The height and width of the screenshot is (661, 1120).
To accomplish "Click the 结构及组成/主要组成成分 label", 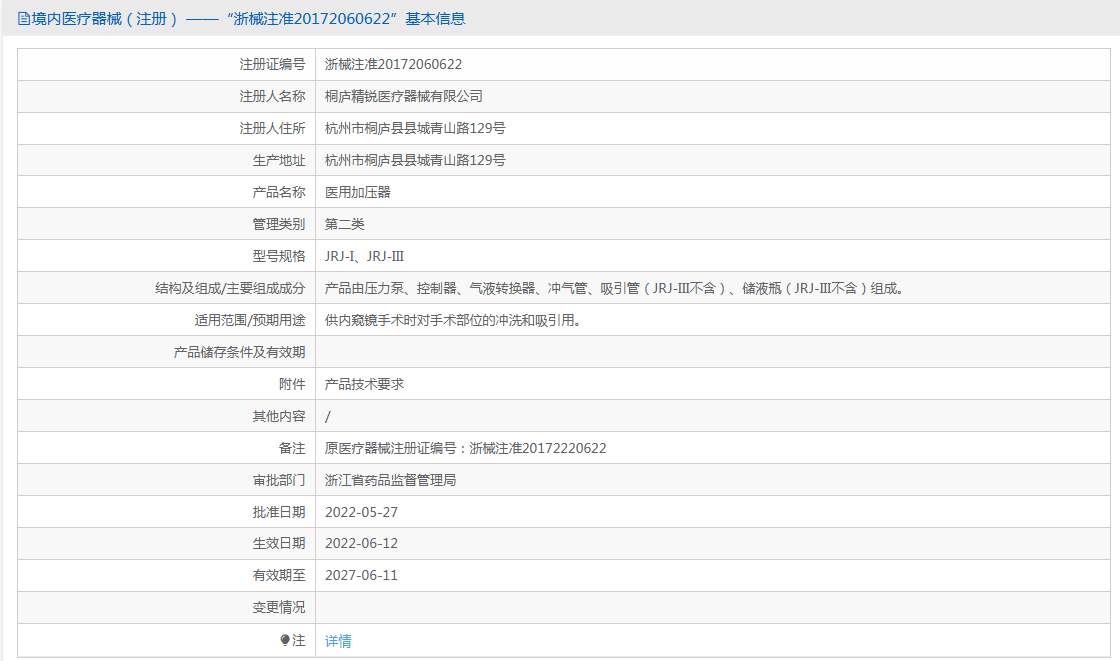I will tap(230, 288).
